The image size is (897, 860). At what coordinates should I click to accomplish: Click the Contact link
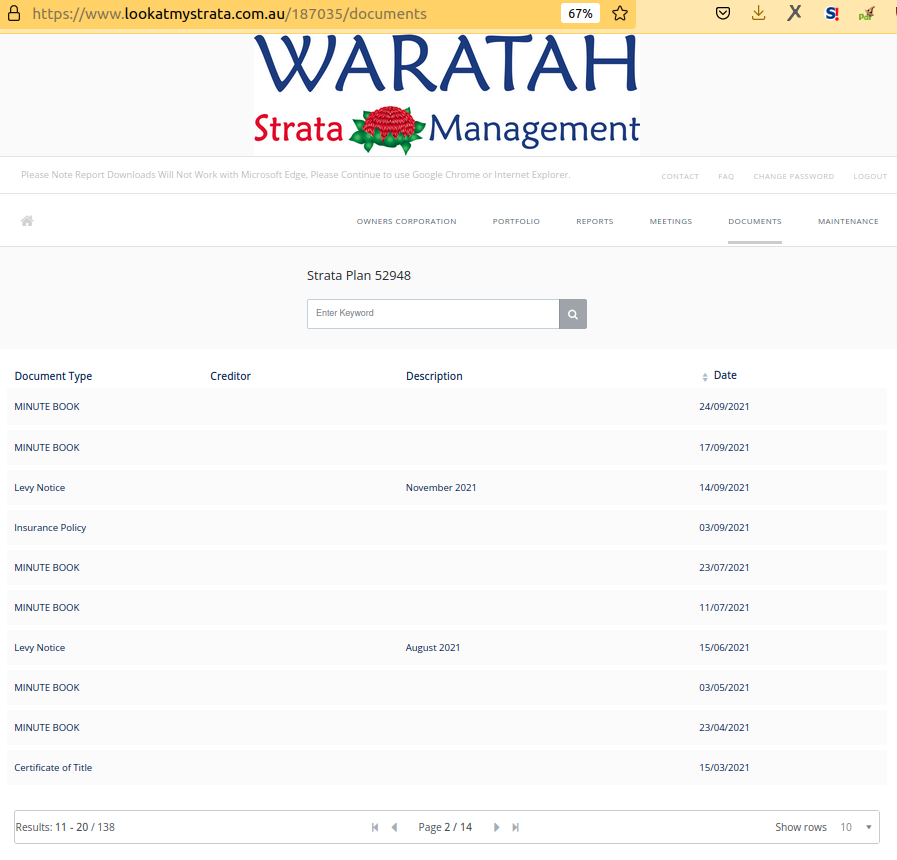pyautogui.click(x=680, y=176)
